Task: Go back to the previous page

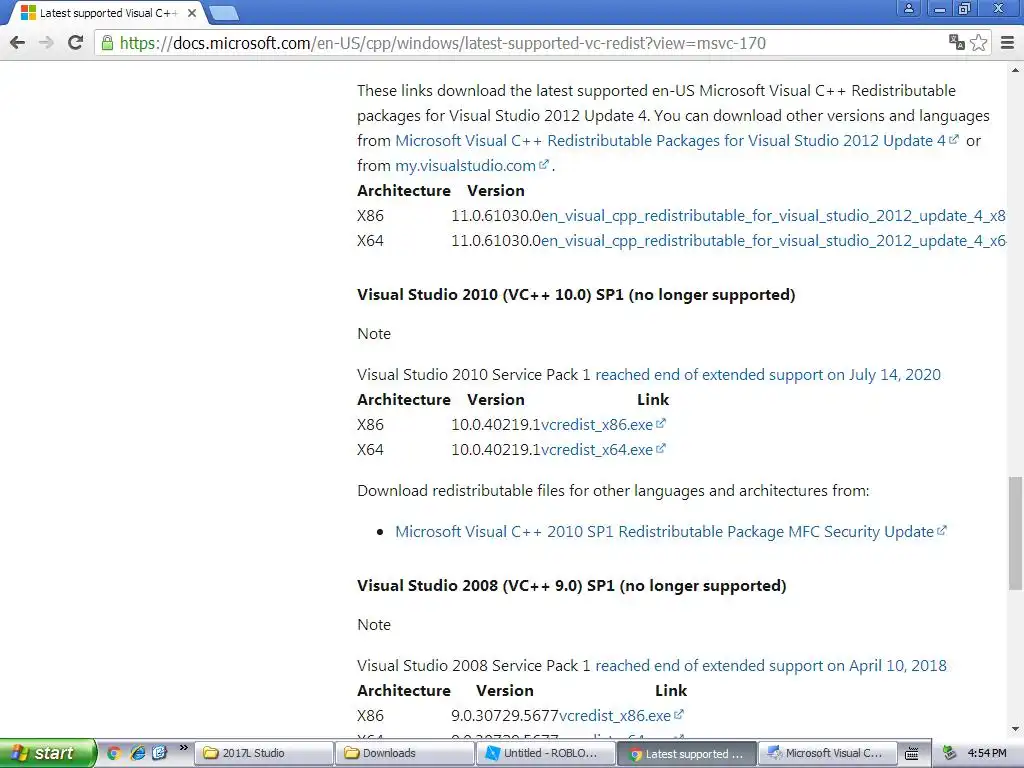Action: point(18,43)
